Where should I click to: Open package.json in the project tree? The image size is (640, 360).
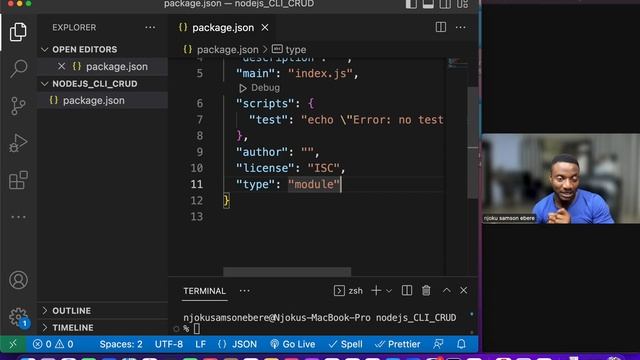[x=93, y=100]
